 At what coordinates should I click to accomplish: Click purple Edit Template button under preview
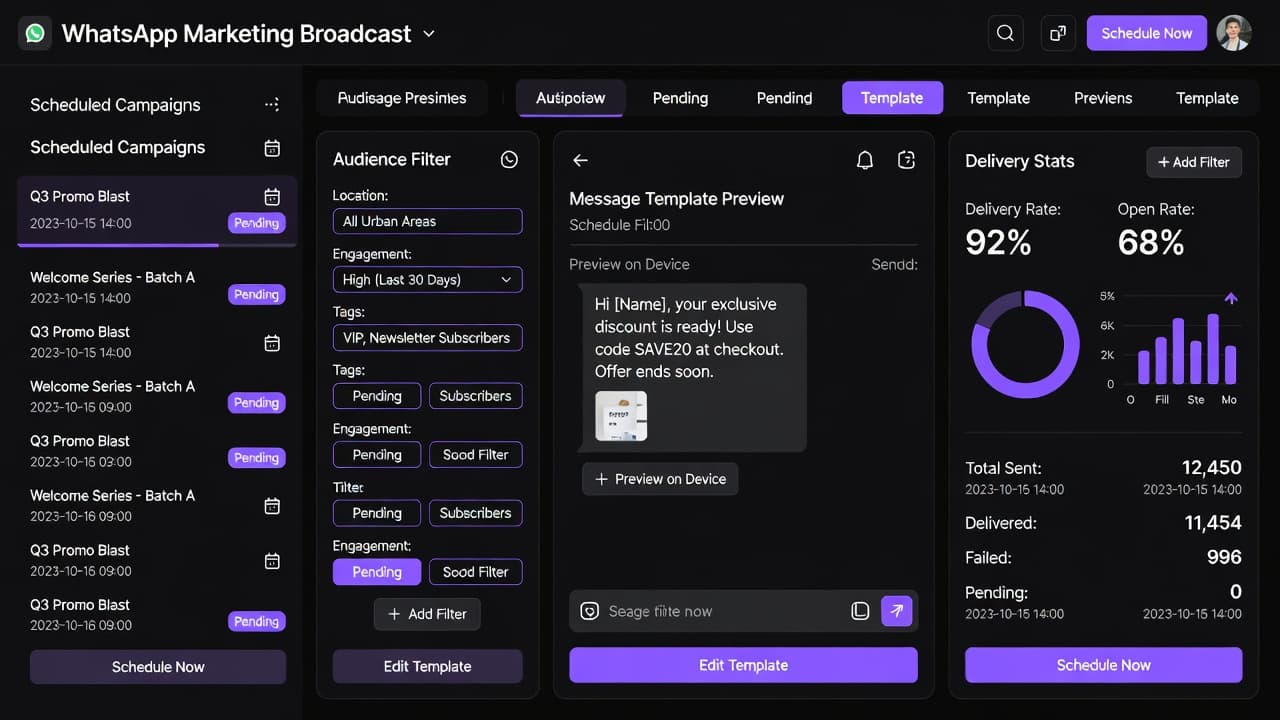[x=743, y=665]
